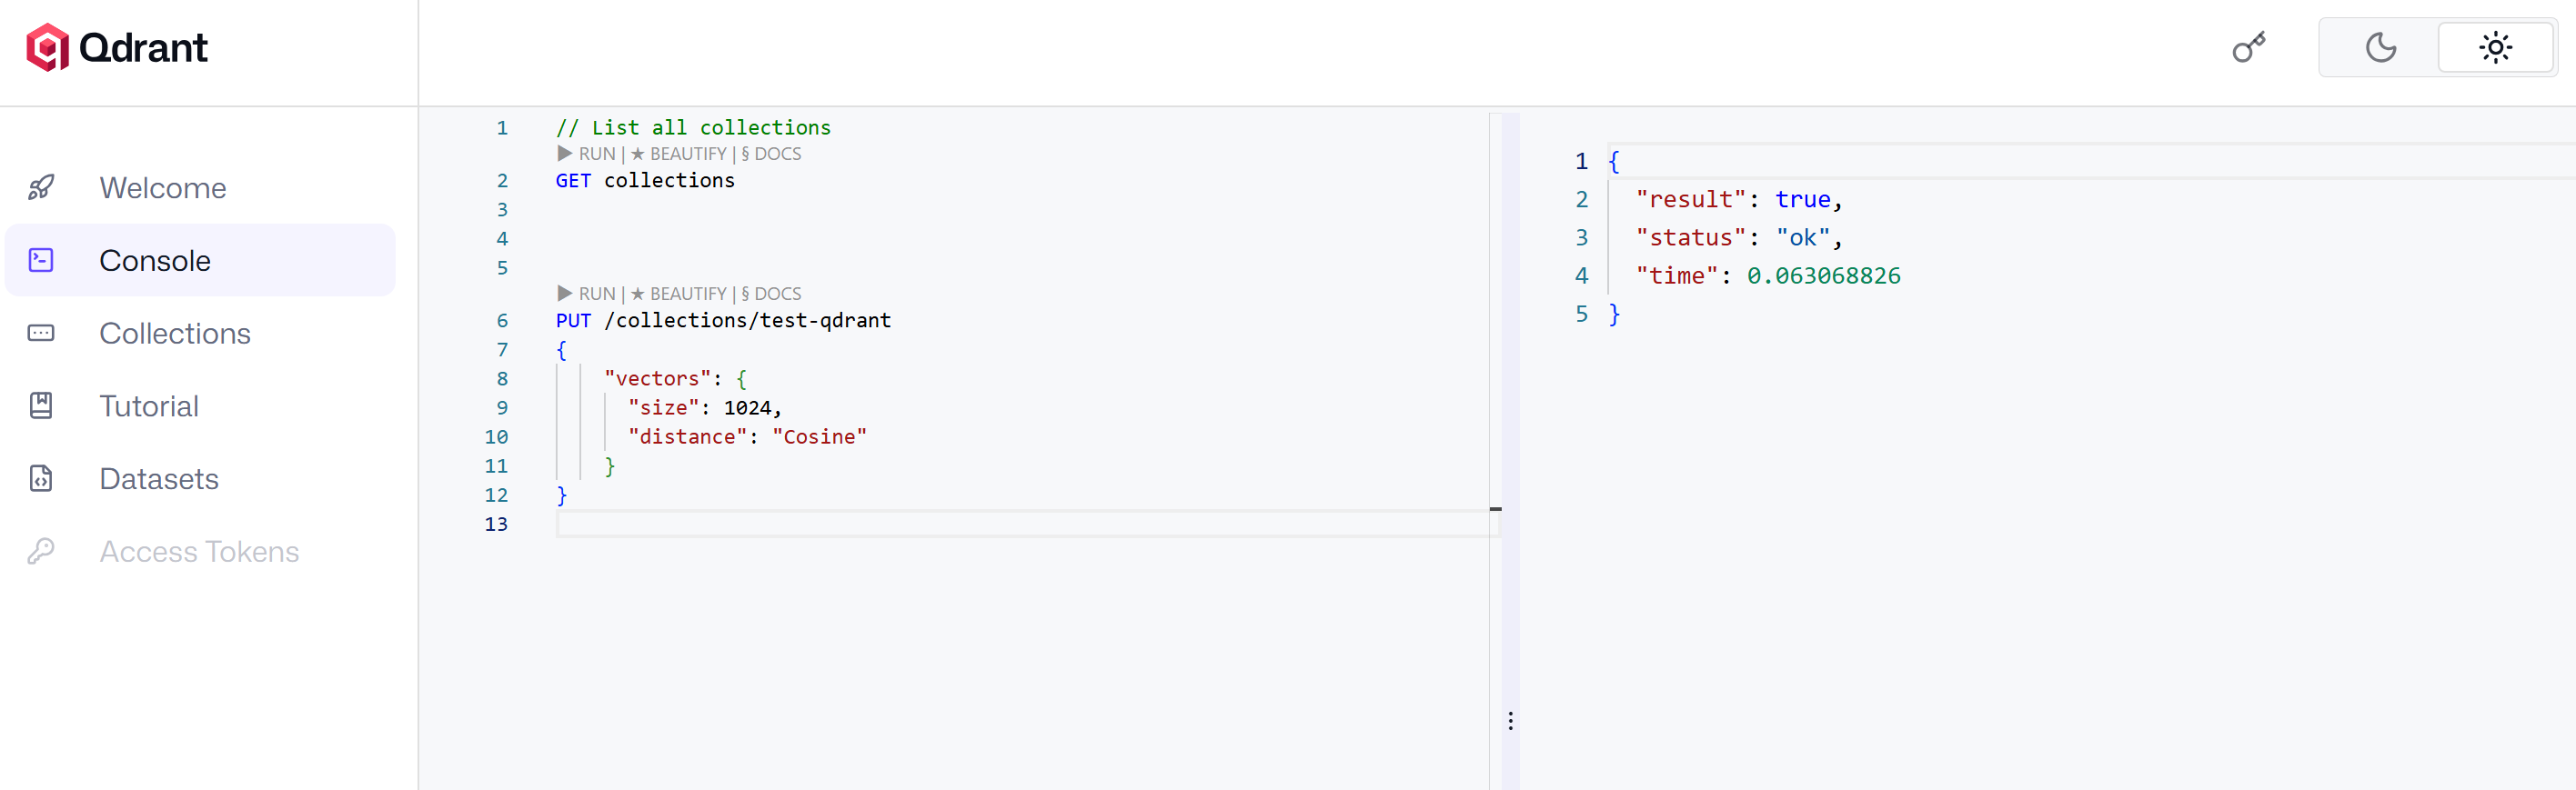The width and height of the screenshot is (2576, 790).
Task: Click the "status": "ok" response line
Action: point(1738,237)
